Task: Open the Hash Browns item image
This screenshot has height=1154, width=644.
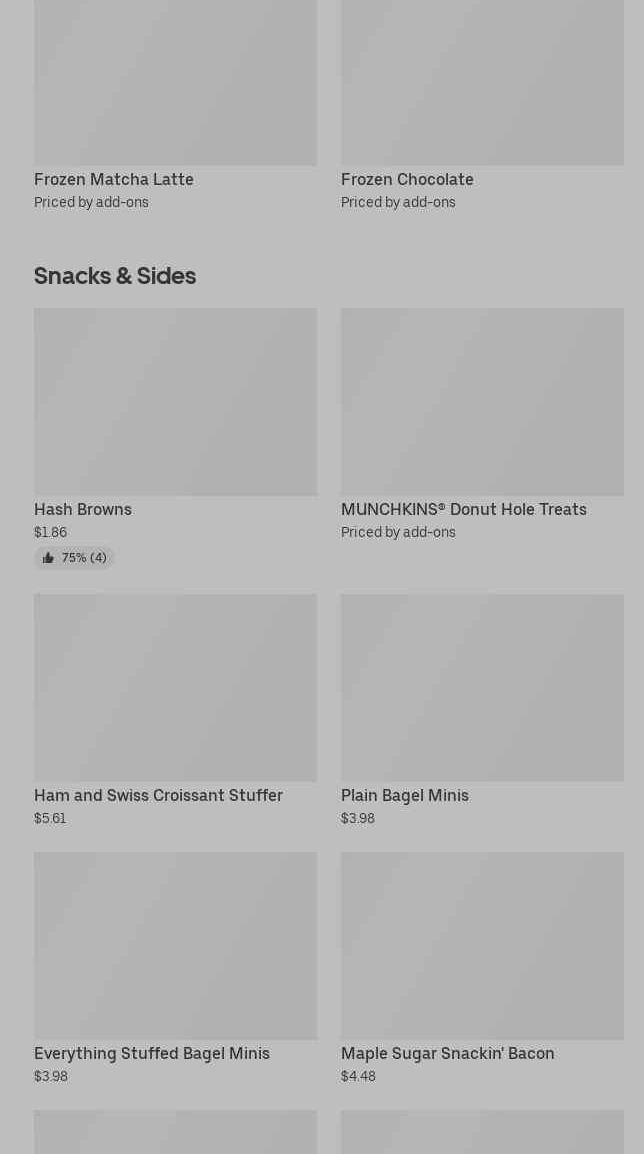Action: (x=175, y=401)
